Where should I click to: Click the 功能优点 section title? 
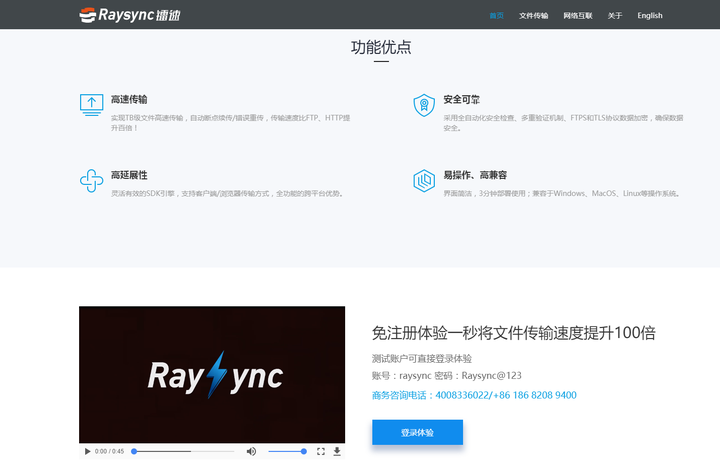coord(381,47)
